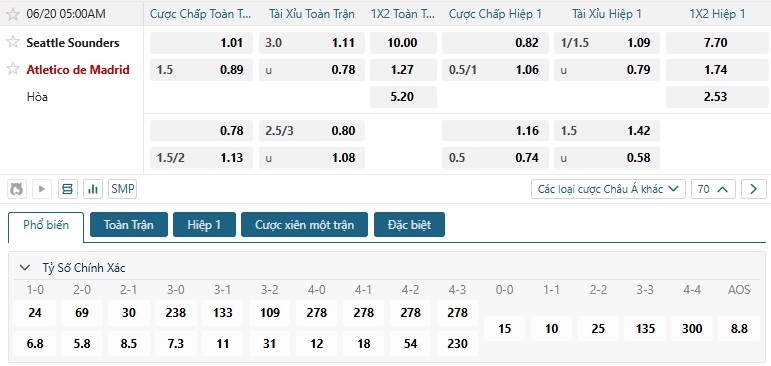Pick AOS correct score odds 8.8
Viewport: 771px width, 366px height.
coord(739,329)
